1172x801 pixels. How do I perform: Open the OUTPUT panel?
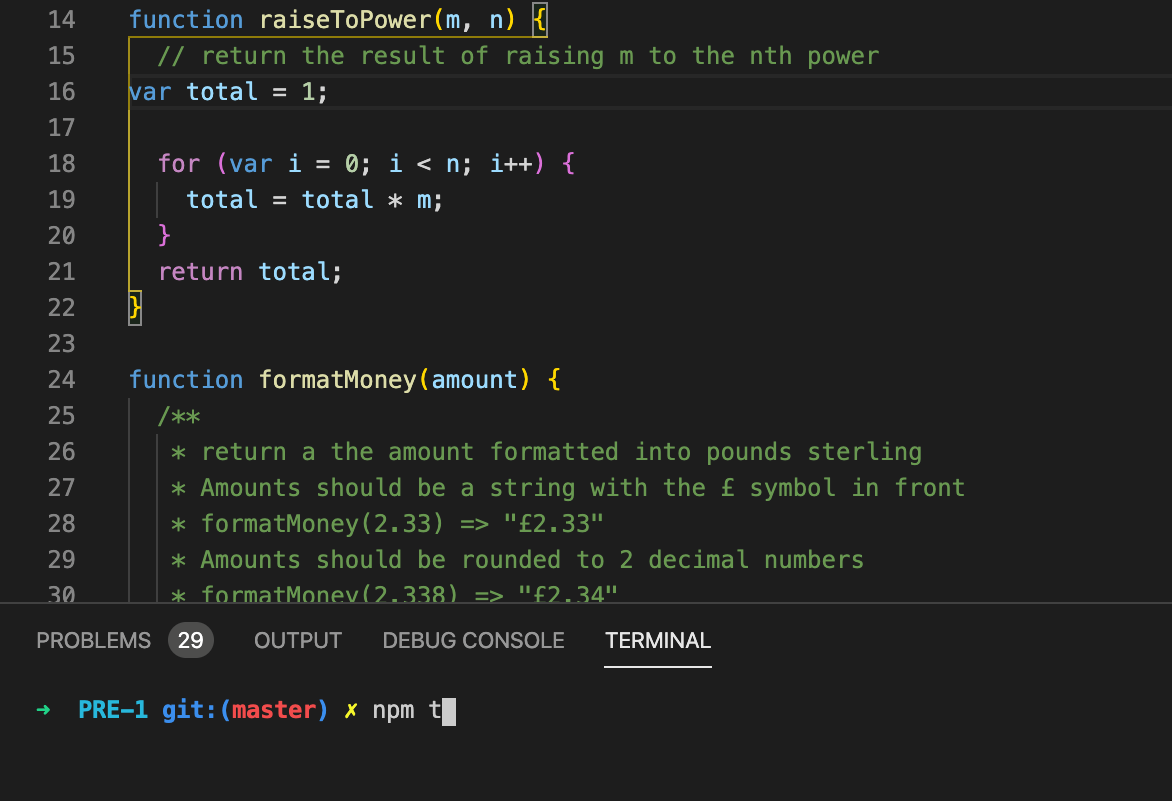click(x=297, y=640)
